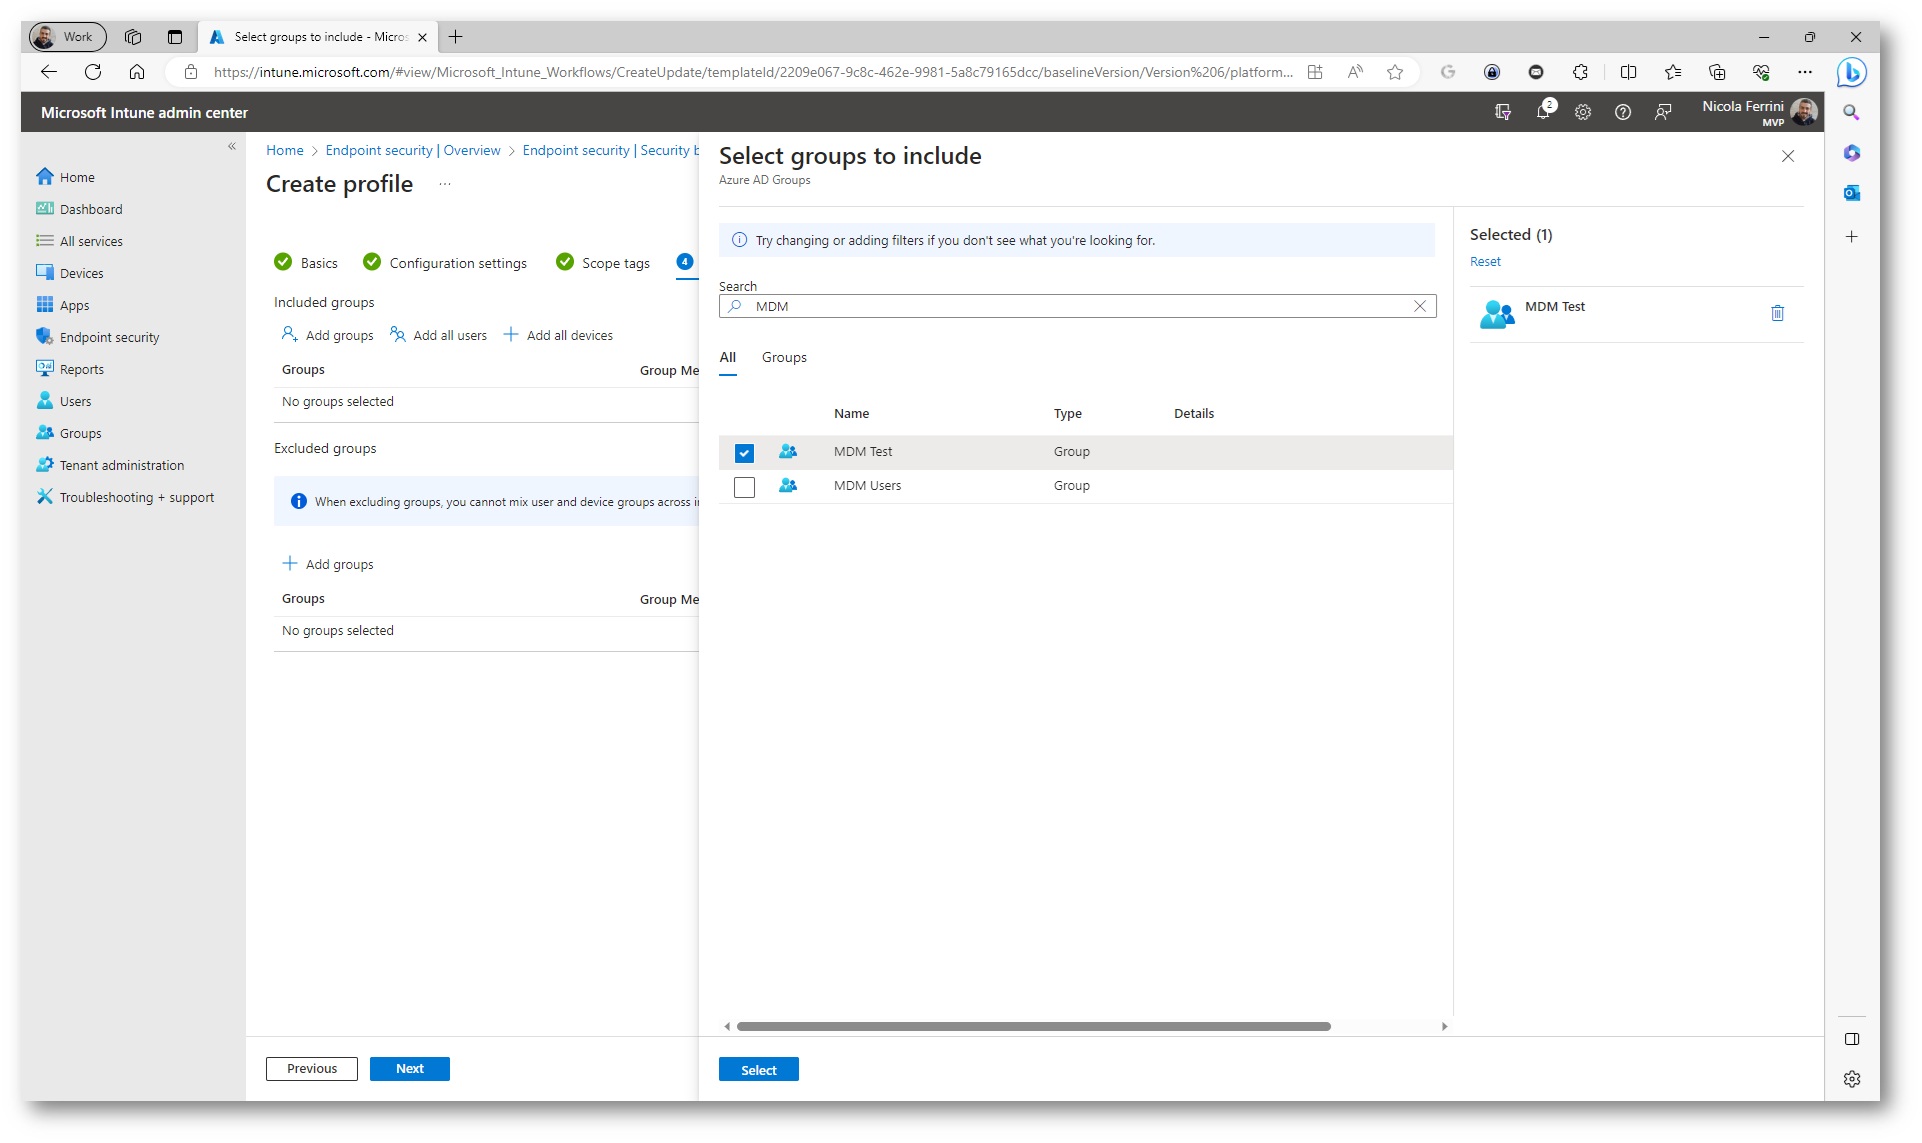Click the scrollbar right arrow
Screen dimensions: 1922x1143
pyautogui.click(x=1444, y=1027)
